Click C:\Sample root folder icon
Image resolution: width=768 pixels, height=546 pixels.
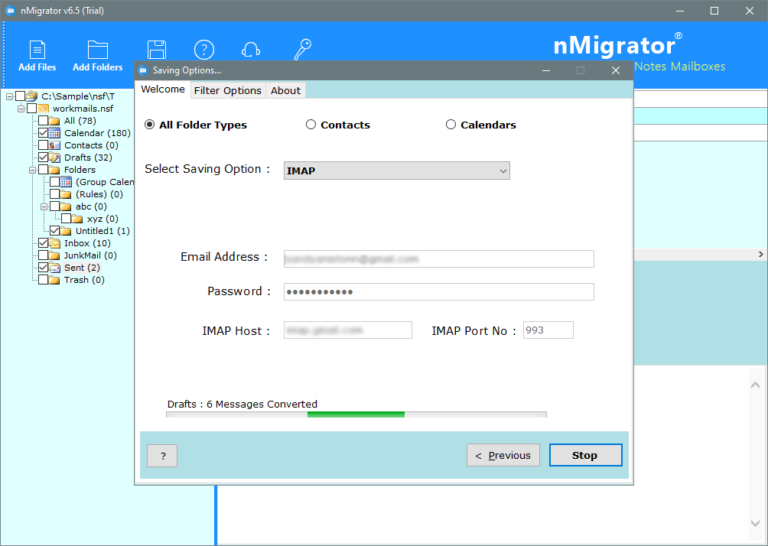32,96
